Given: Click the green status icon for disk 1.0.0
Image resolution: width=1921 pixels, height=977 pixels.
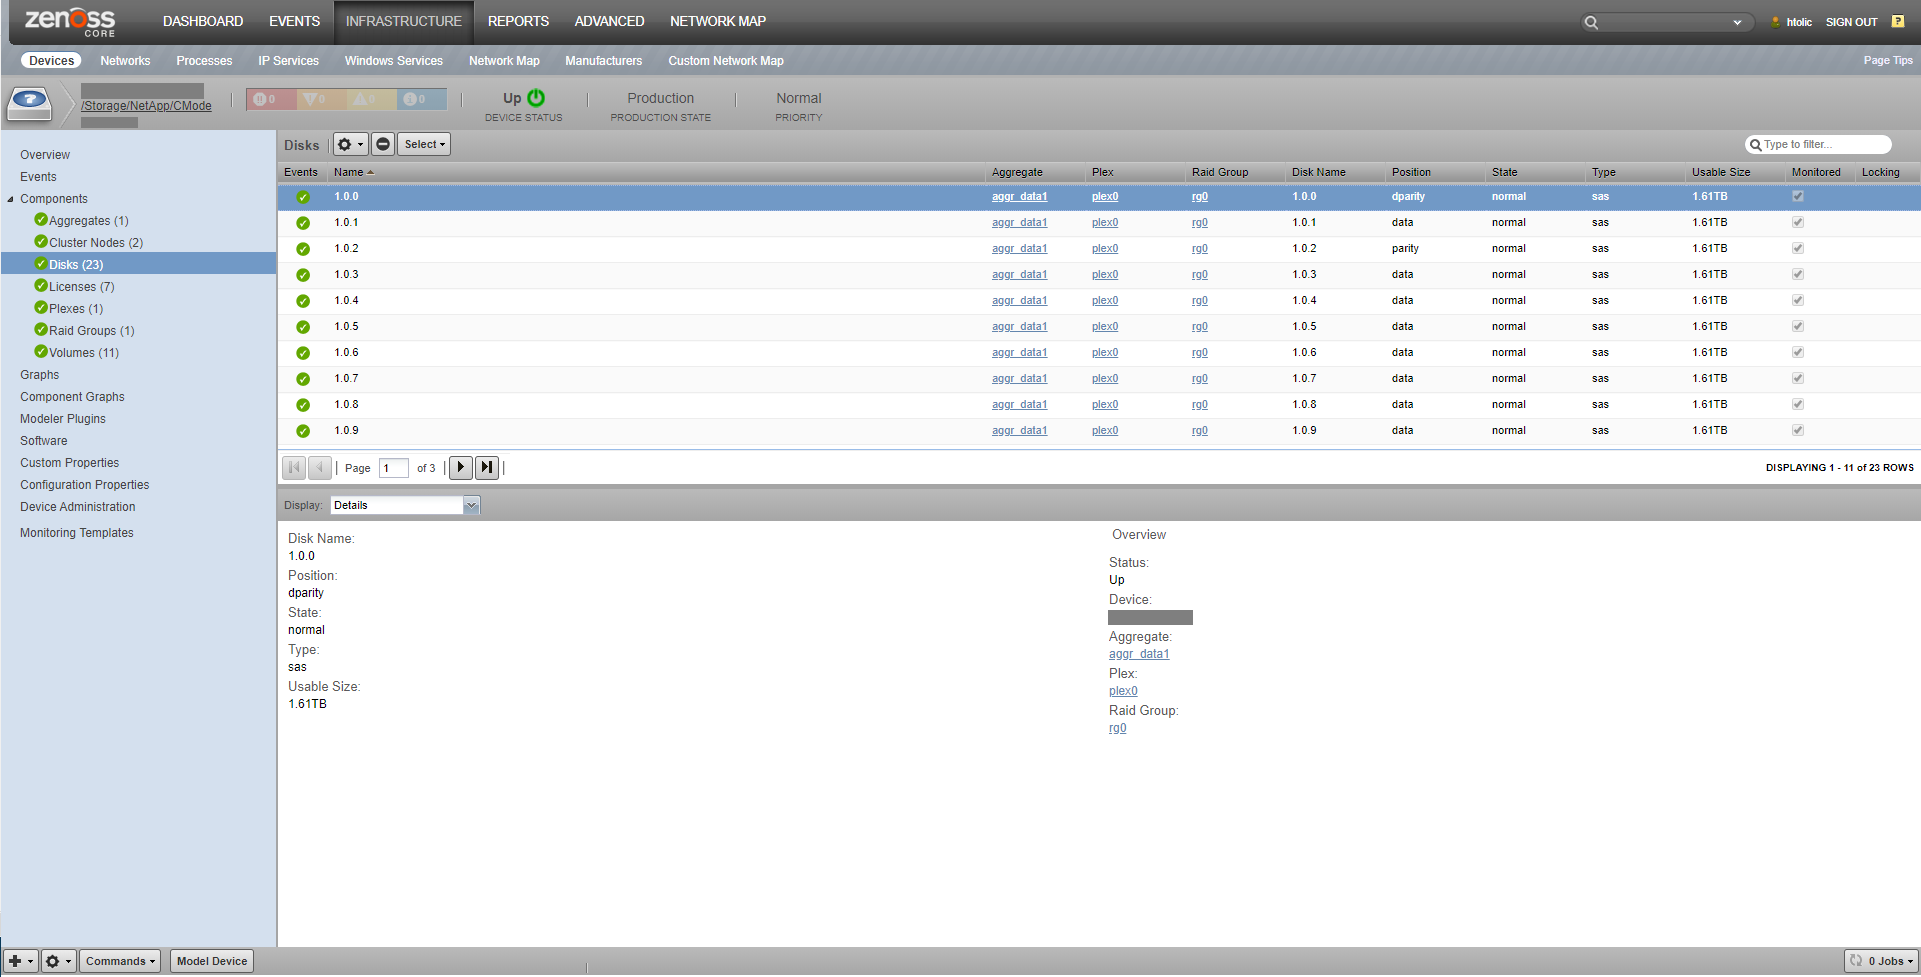Looking at the screenshot, I should coord(303,197).
